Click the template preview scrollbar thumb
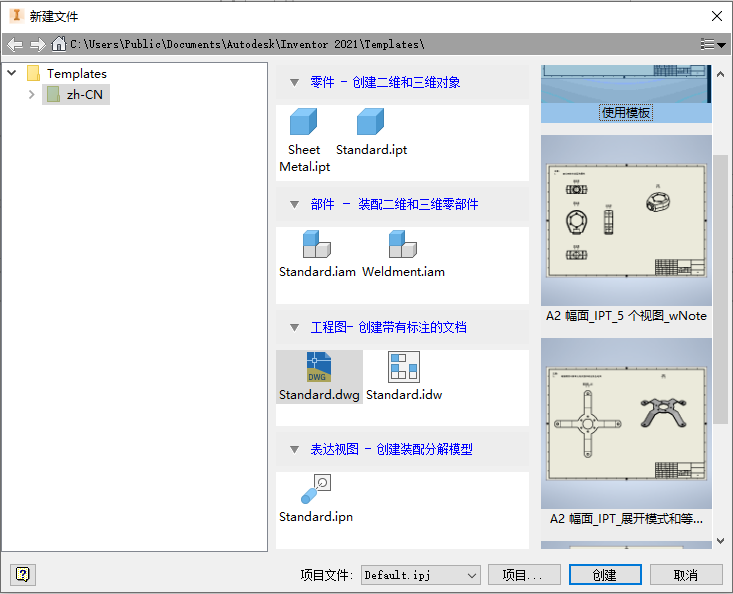The width and height of the screenshot is (733, 594). click(720, 290)
